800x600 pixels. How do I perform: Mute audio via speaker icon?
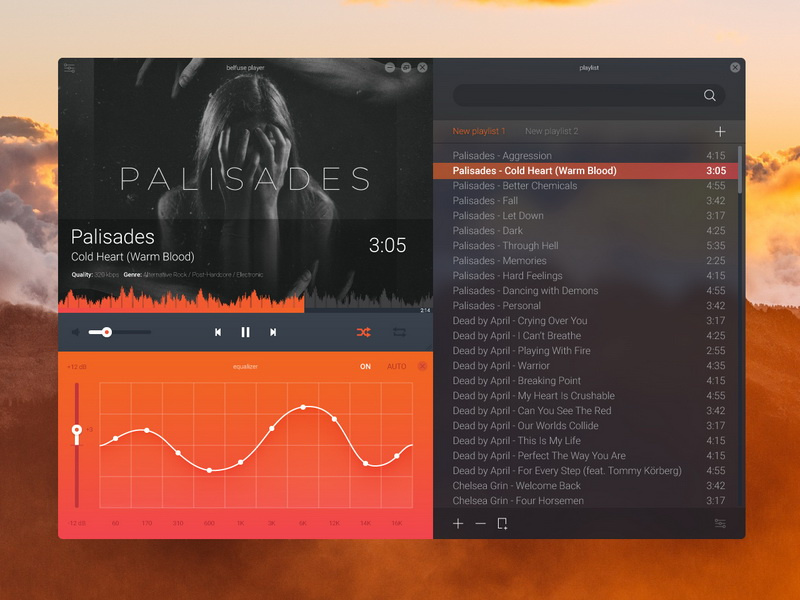pyautogui.click(x=76, y=332)
